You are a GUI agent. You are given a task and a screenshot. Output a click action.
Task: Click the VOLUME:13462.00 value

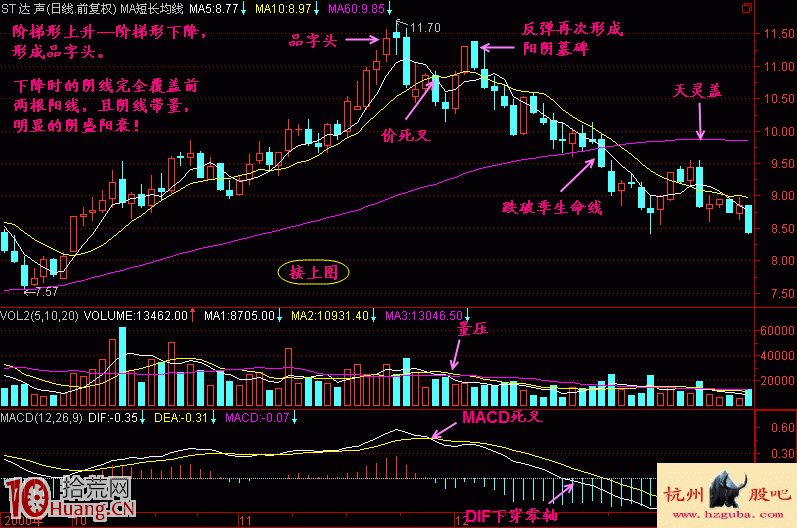tap(136, 316)
